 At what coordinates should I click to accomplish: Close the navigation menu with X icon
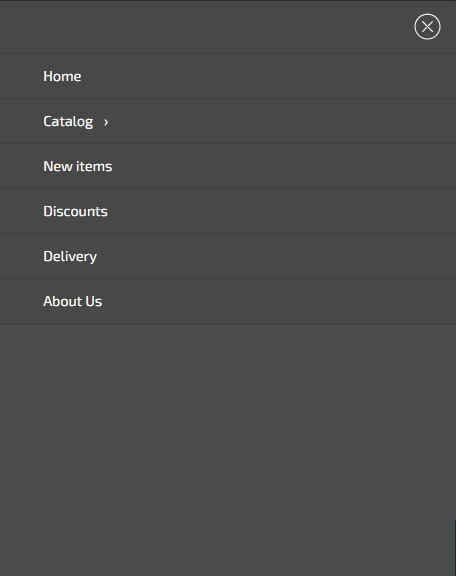tap(427, 27)
